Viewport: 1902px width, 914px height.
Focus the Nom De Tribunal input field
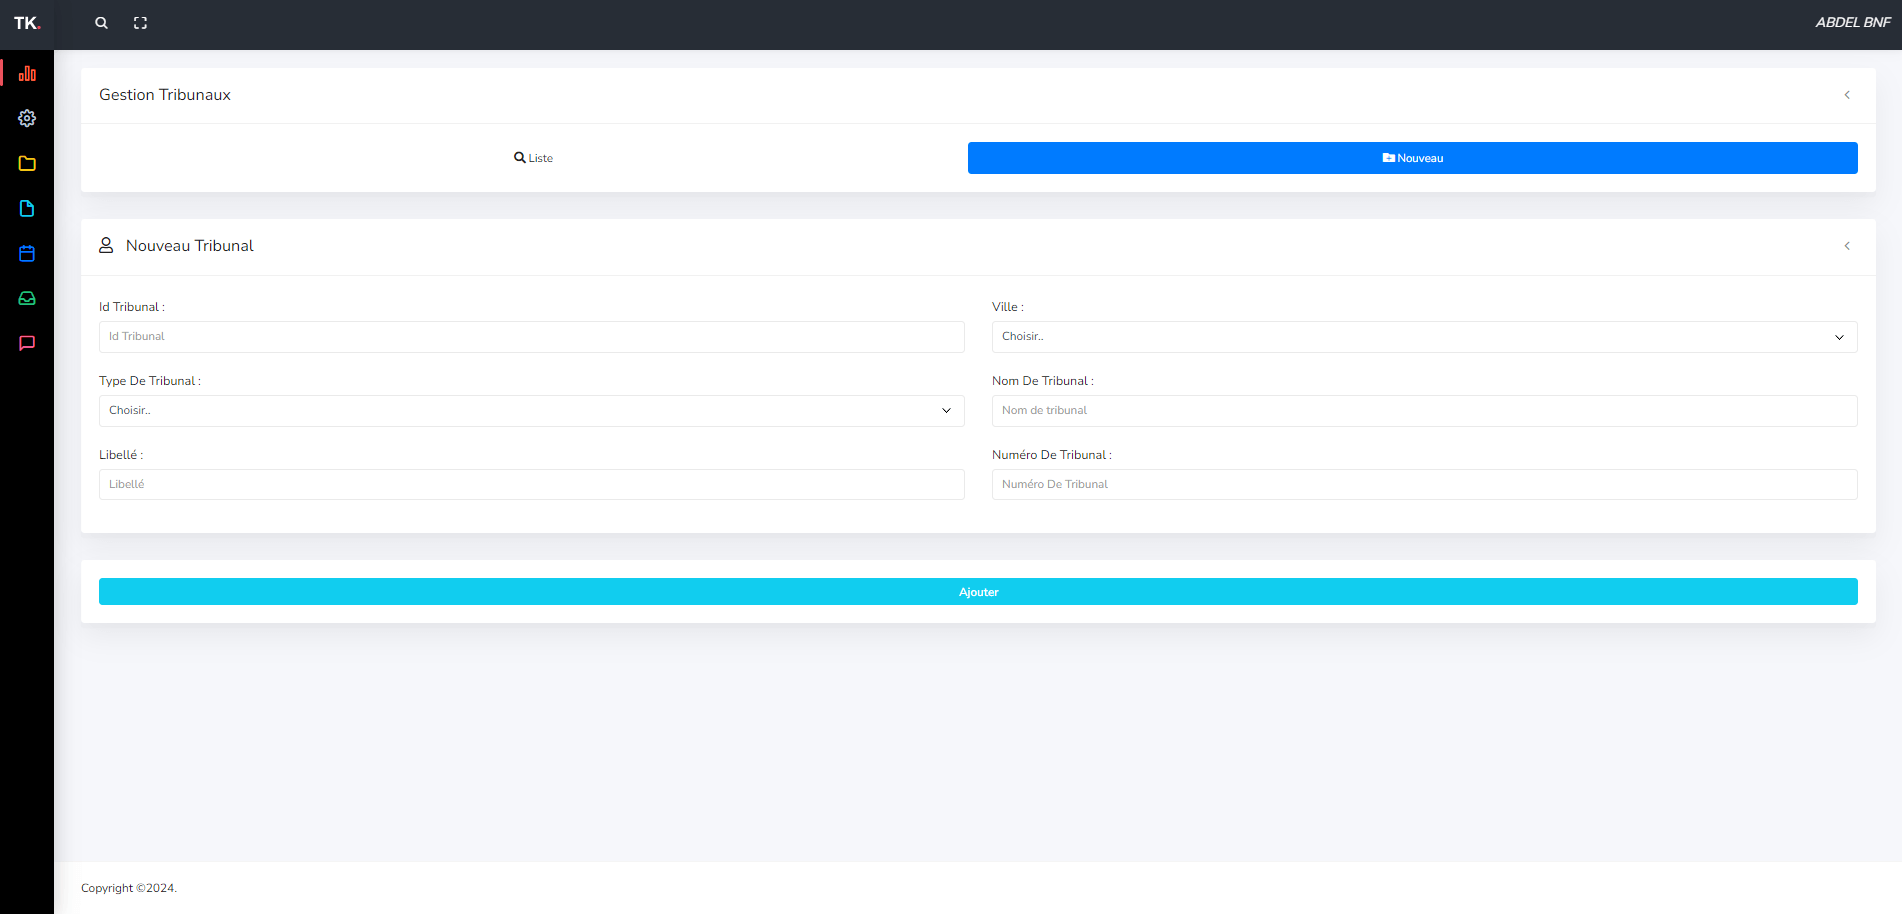(1424, 411)
